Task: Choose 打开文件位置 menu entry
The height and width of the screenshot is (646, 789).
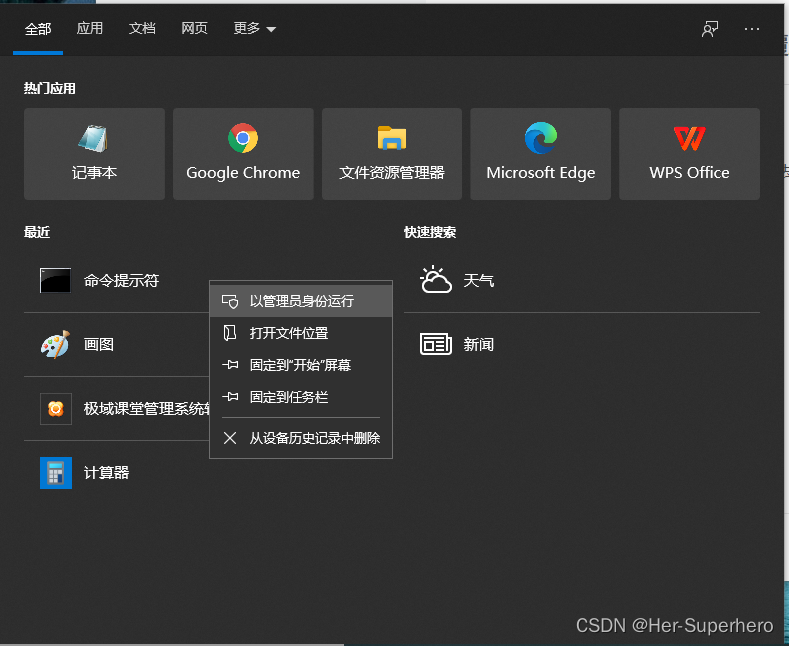Action: coord(301,333)
